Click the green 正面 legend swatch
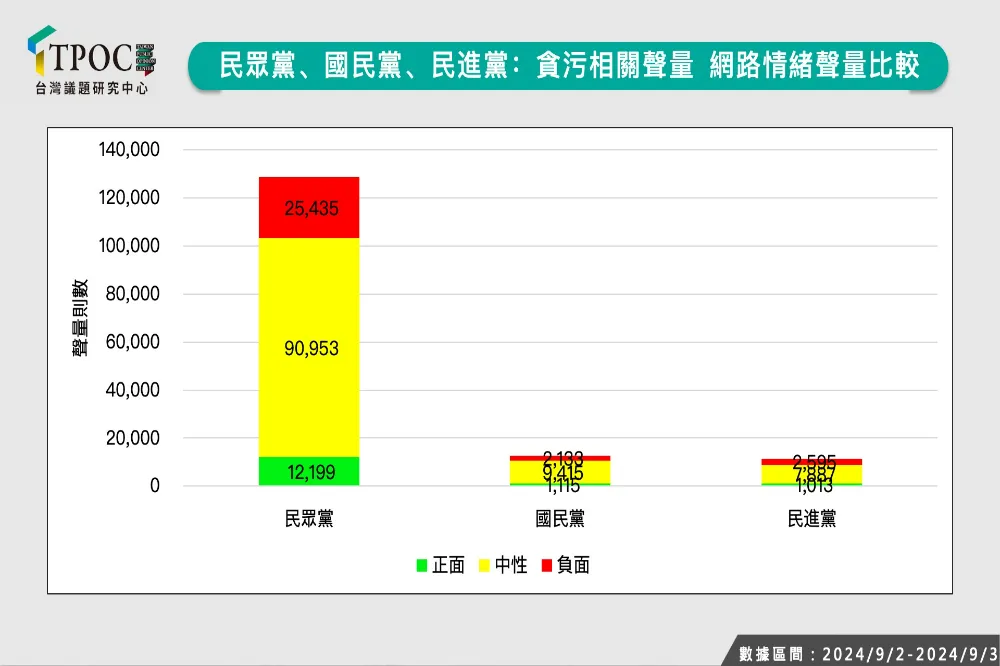Screen dimensions: 1000x666 (x=422, y=565)
